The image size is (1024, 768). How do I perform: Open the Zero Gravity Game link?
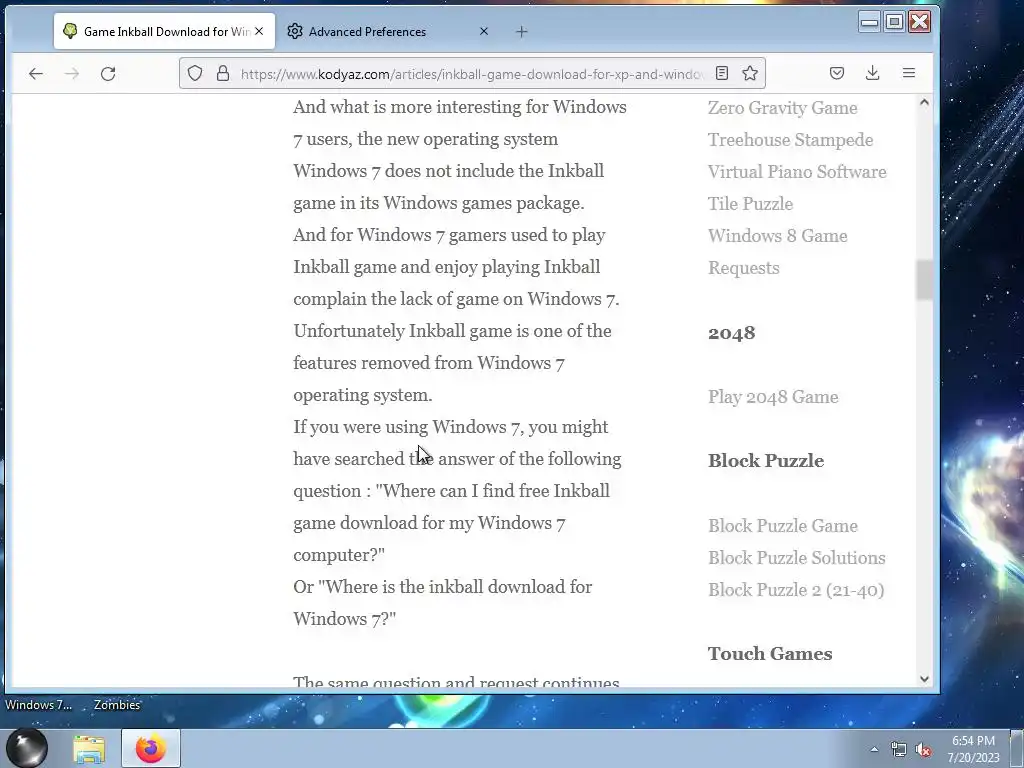[782, 108]
